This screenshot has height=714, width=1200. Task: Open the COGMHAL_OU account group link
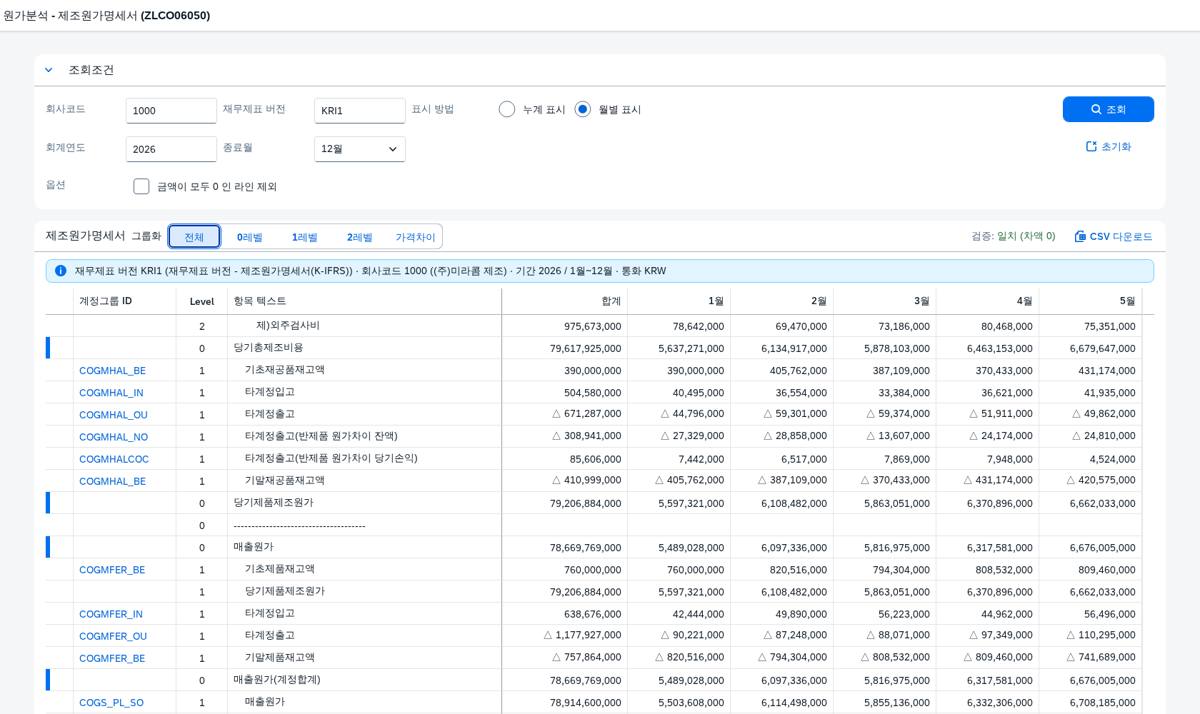pyautogui.click(x=113, y=415)
